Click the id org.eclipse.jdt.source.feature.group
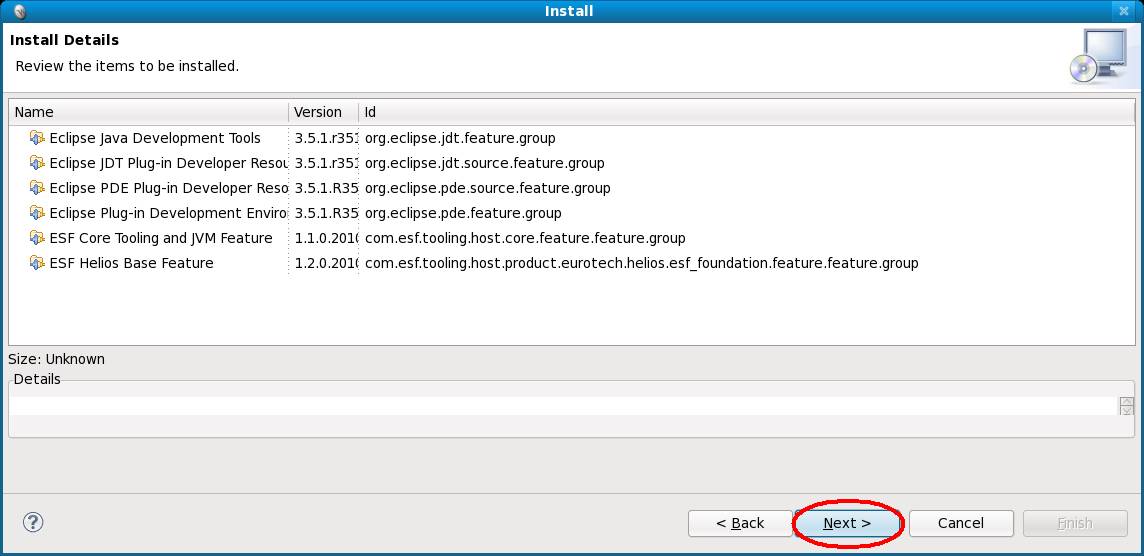1144x556 pixels. click(x=484, y=163)
